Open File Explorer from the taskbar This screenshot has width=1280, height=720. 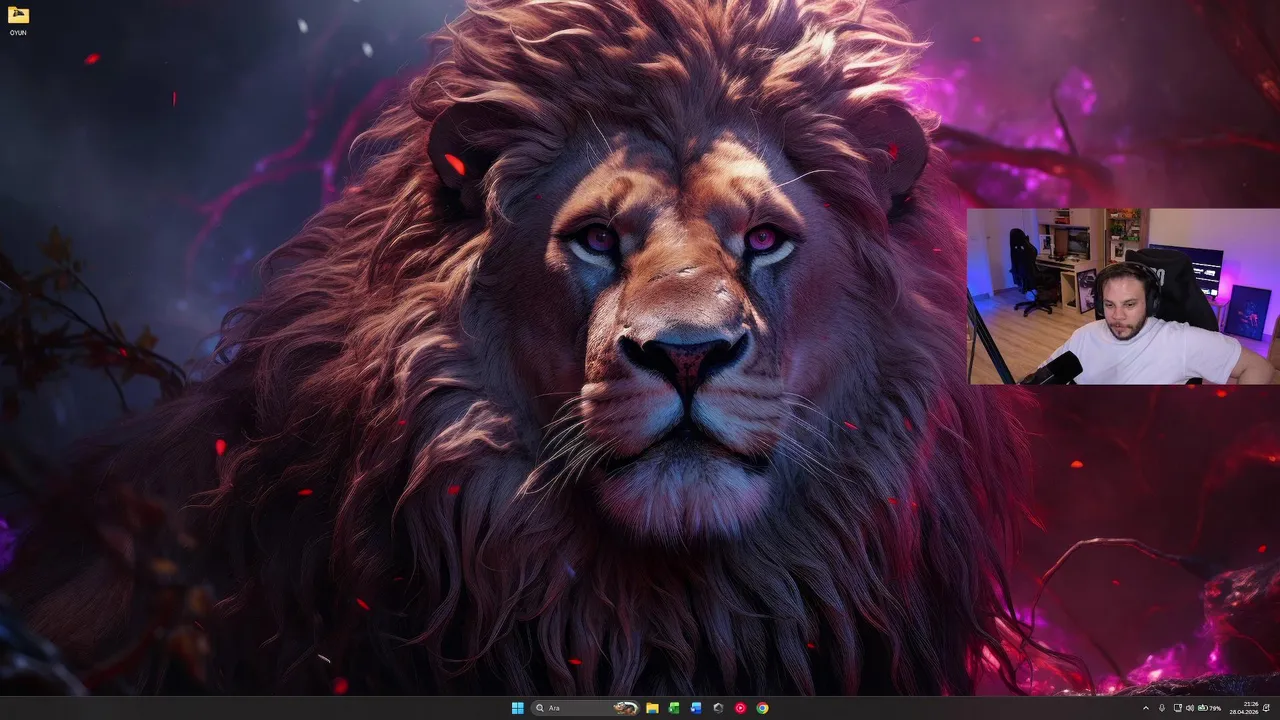click(652, 708)
